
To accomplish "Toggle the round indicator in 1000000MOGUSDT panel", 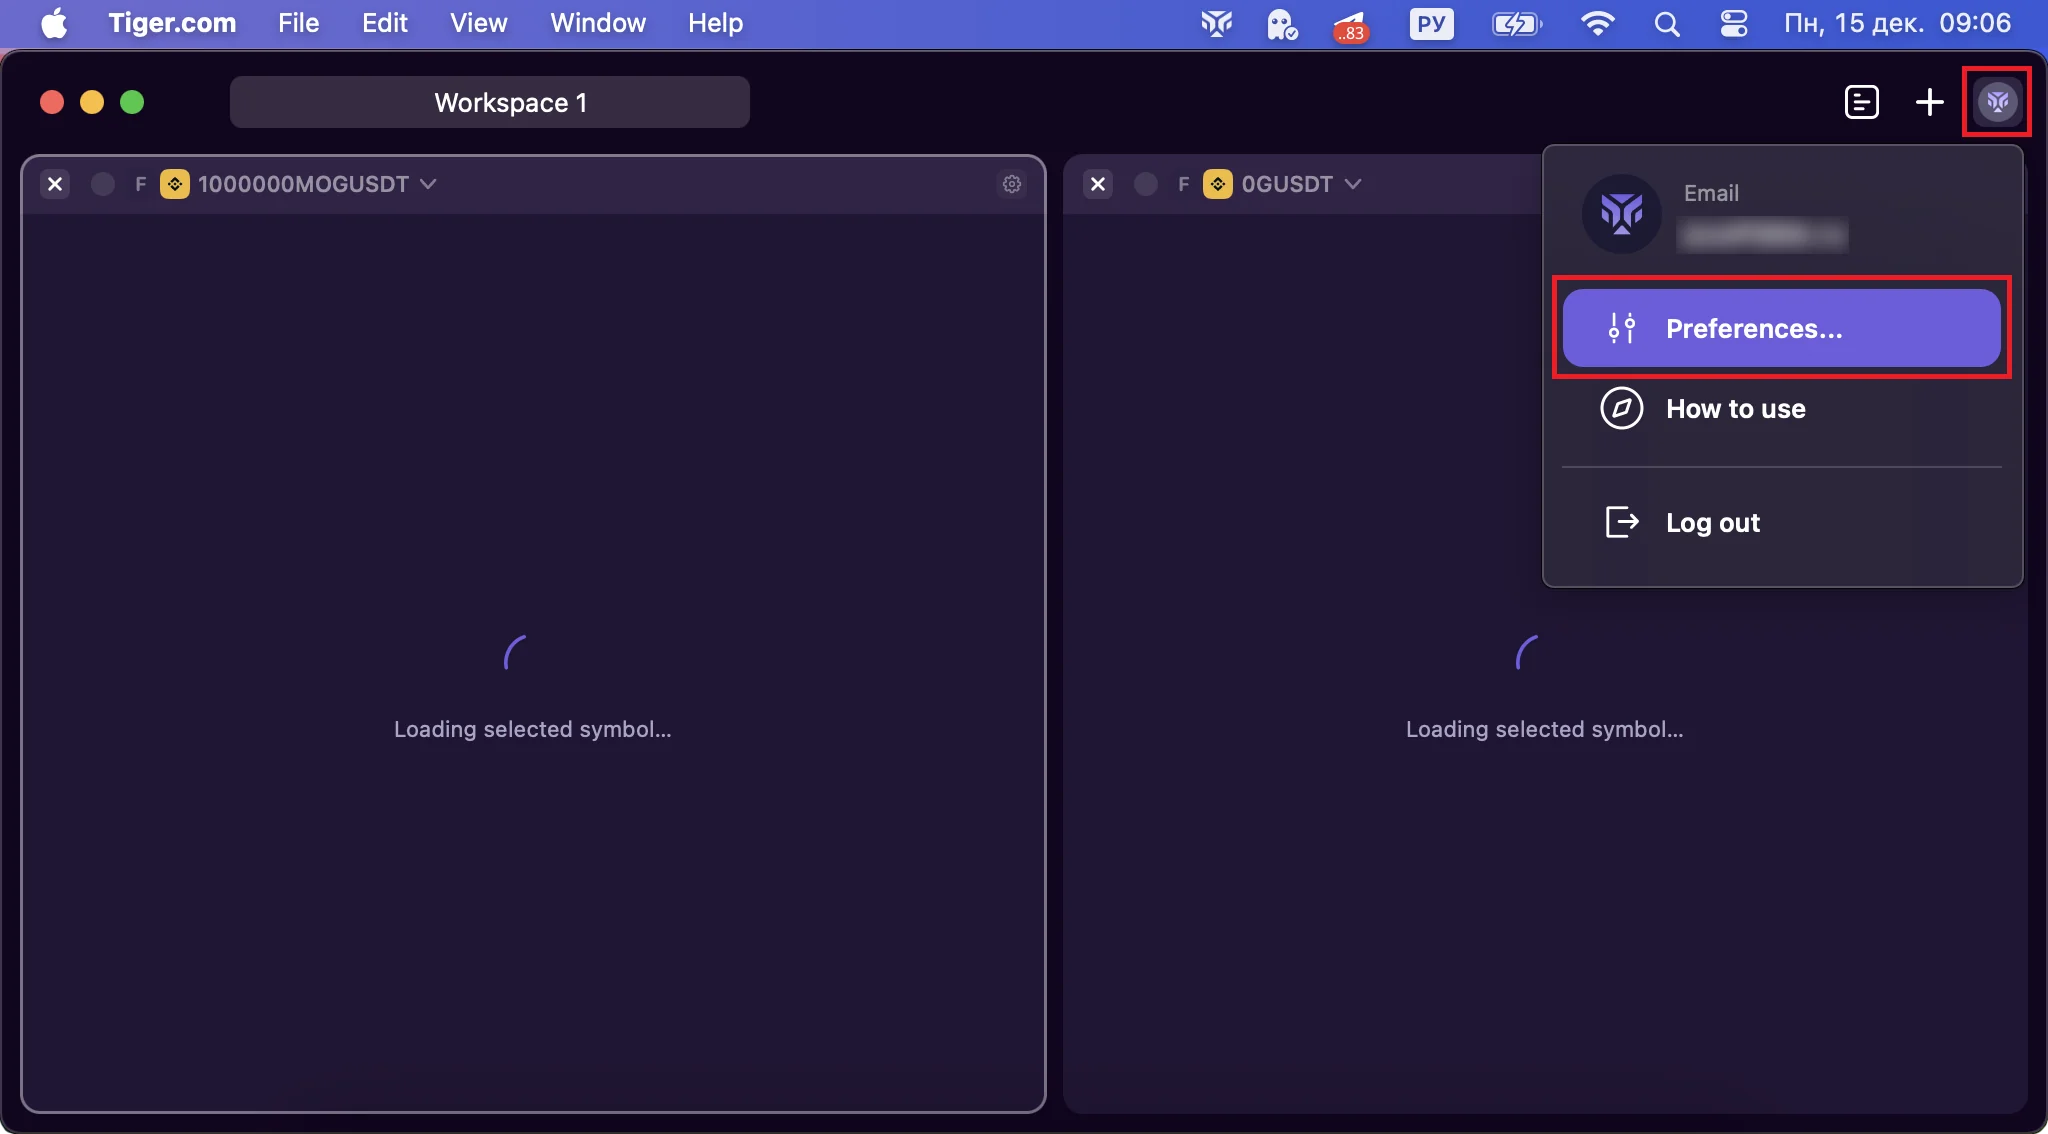I will pyautogui.click(x=102, y=184).
